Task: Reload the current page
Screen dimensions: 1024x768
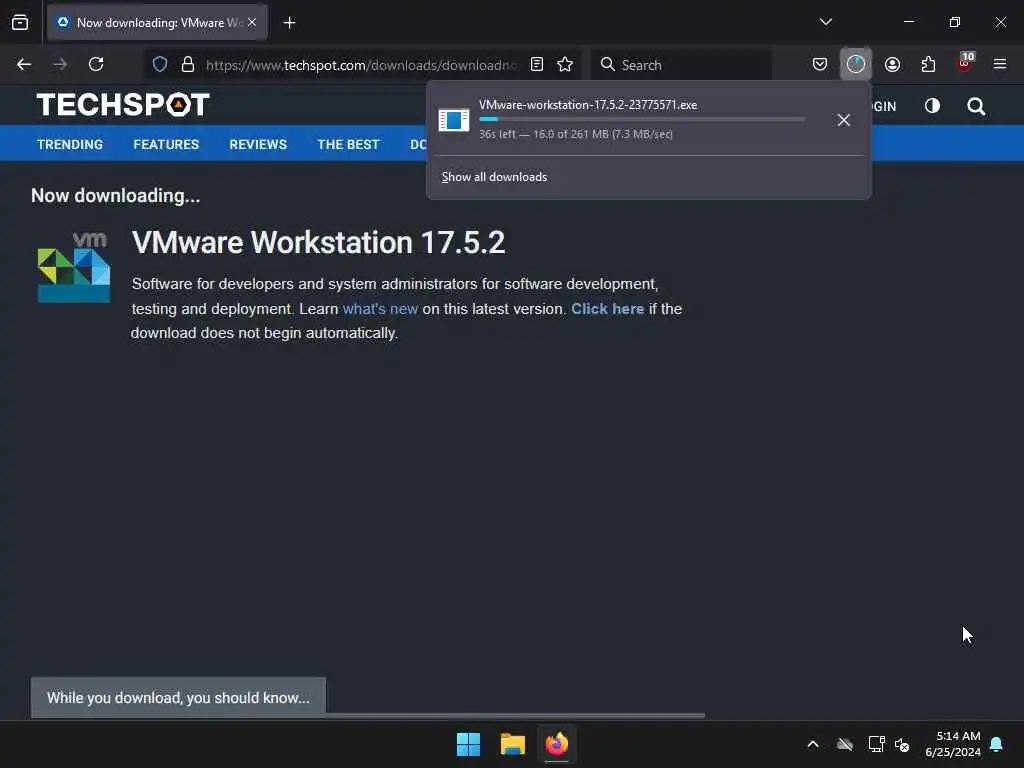Action: pyautogui.click(x=96, y=64)
